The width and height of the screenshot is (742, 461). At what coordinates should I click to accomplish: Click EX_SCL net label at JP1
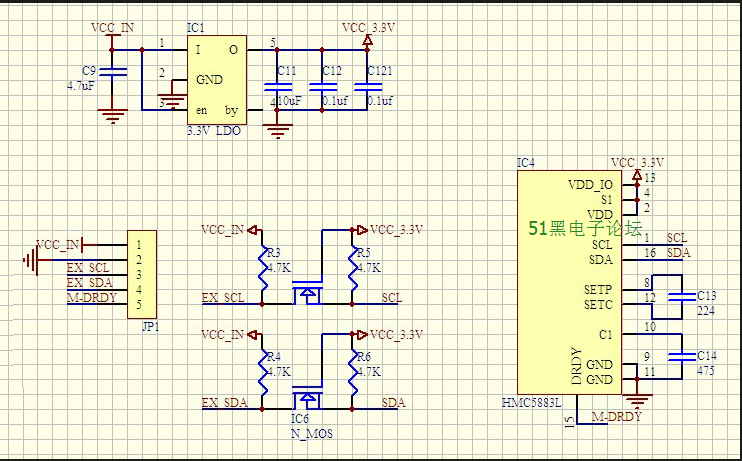click(x=88, y=268)
